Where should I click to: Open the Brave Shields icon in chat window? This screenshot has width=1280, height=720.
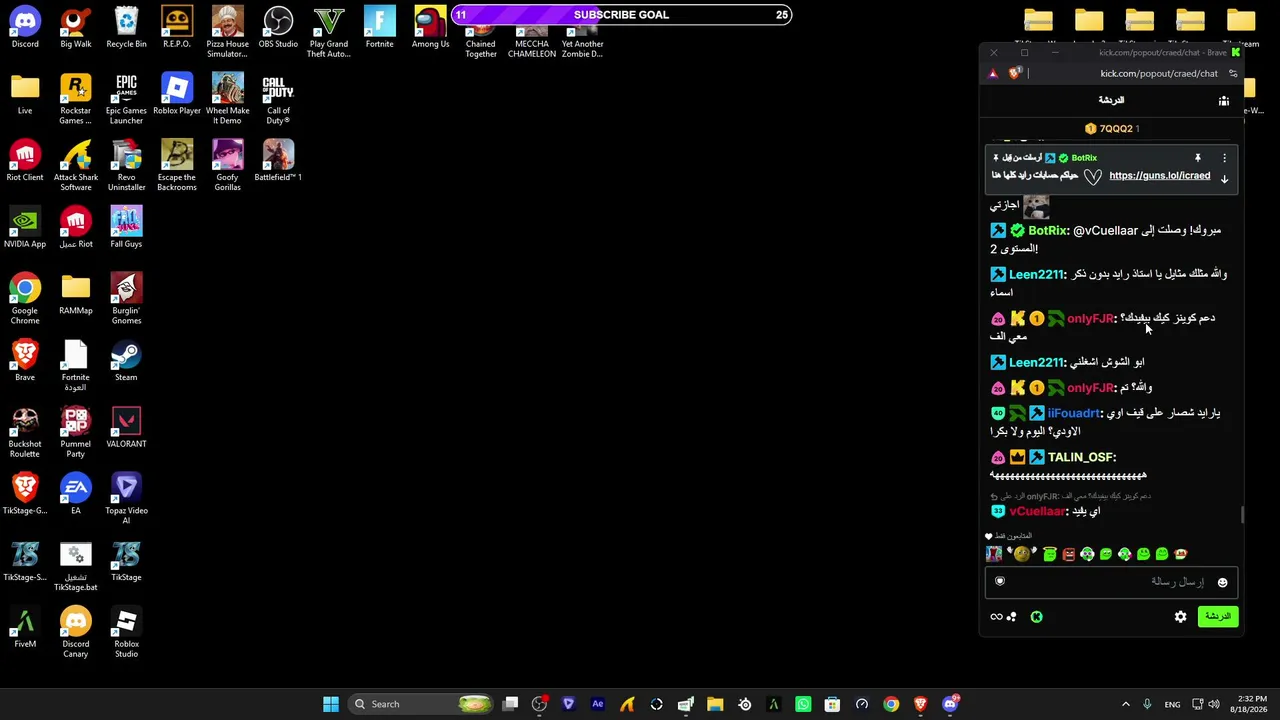click(x=1016, y=73)
